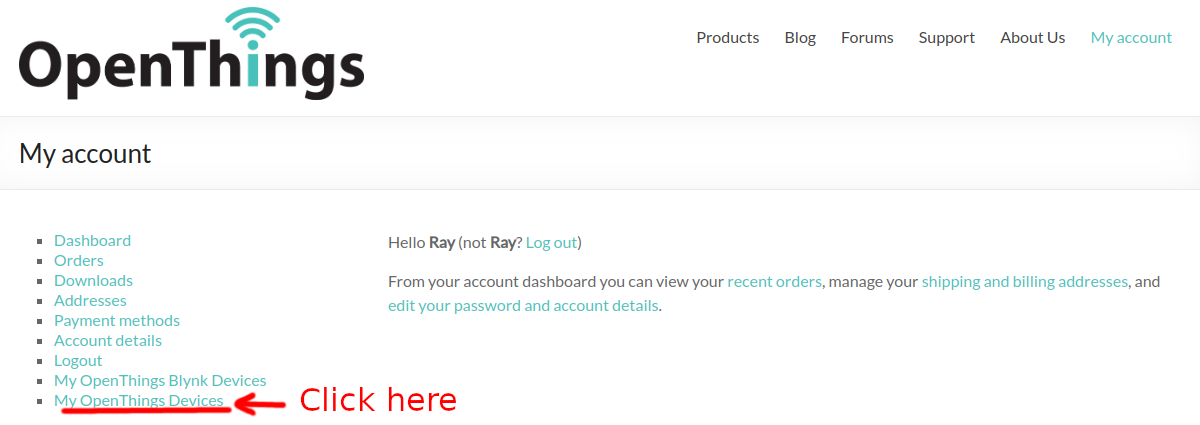Click the OpenThings logo

(191, 53)
